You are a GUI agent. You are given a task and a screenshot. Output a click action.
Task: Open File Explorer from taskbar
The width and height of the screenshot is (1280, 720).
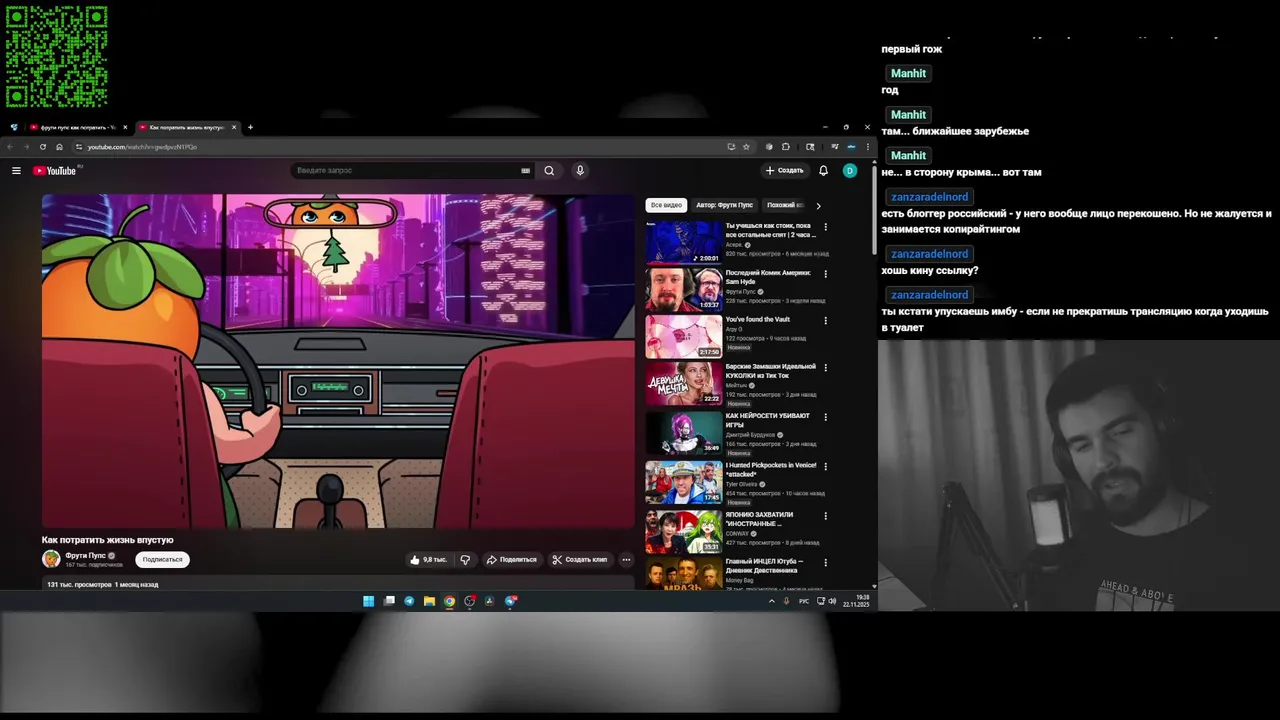429,601
